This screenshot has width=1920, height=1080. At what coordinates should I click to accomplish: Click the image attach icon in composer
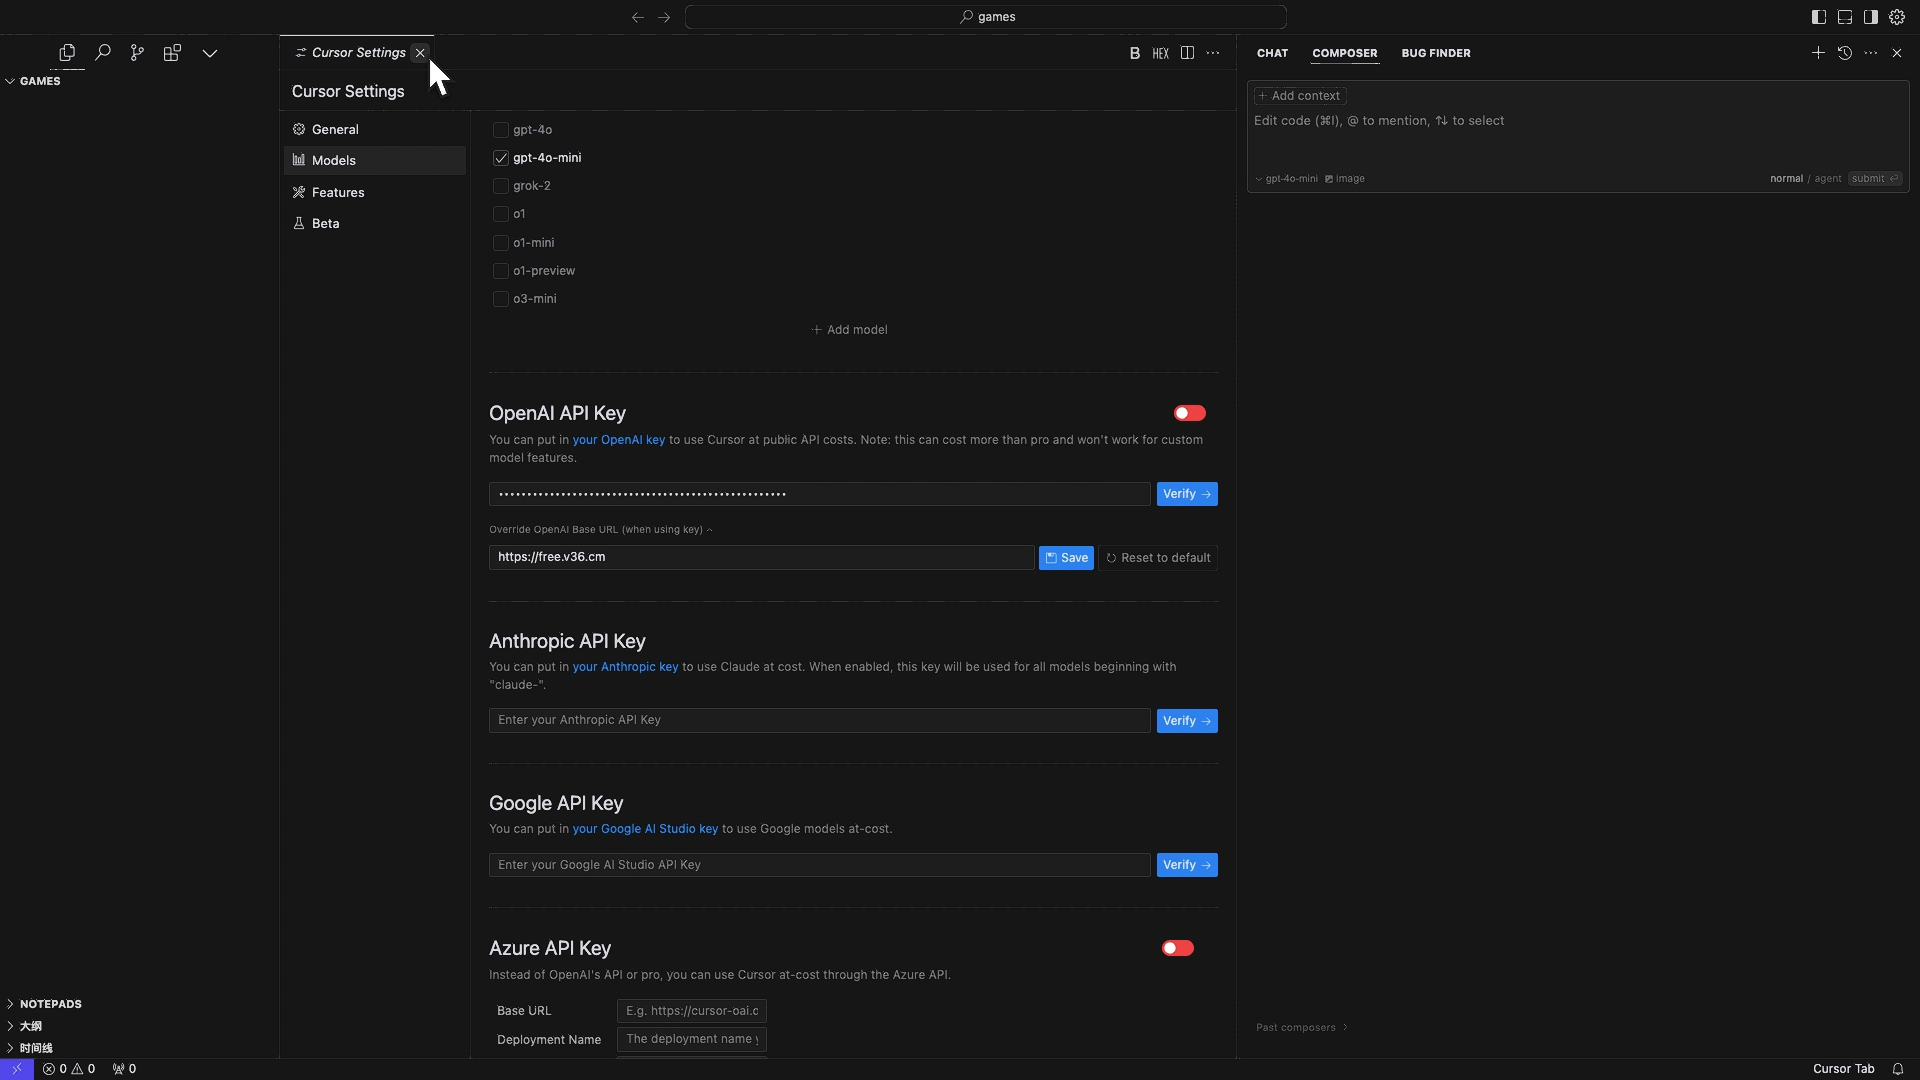pos(1345,179)
